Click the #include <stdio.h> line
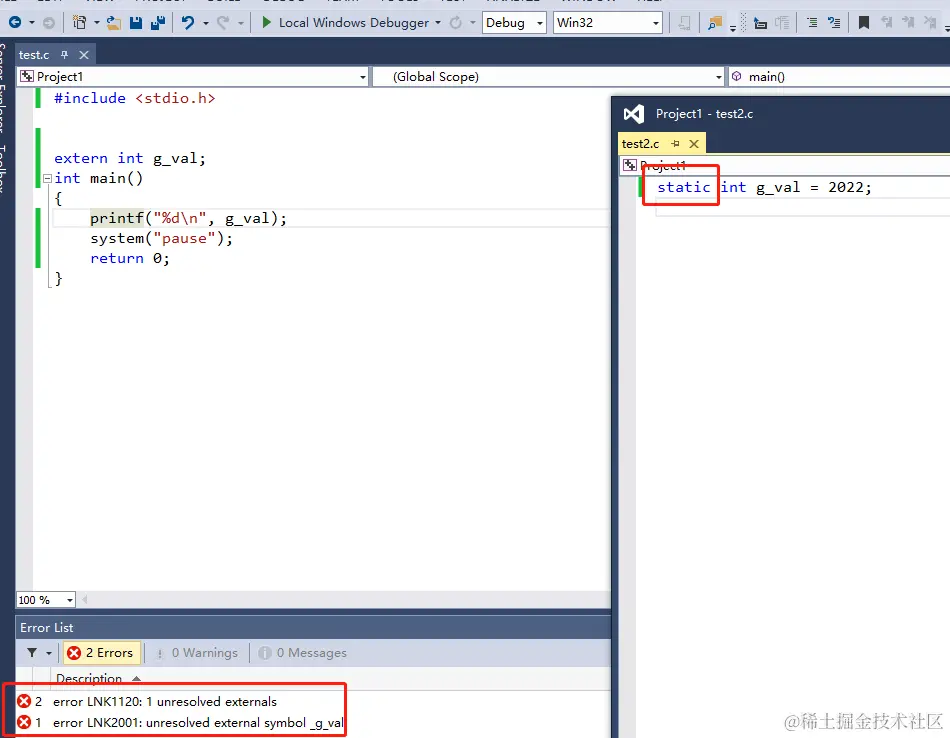This screenshot has width=950, height=738. coord(135,98)
